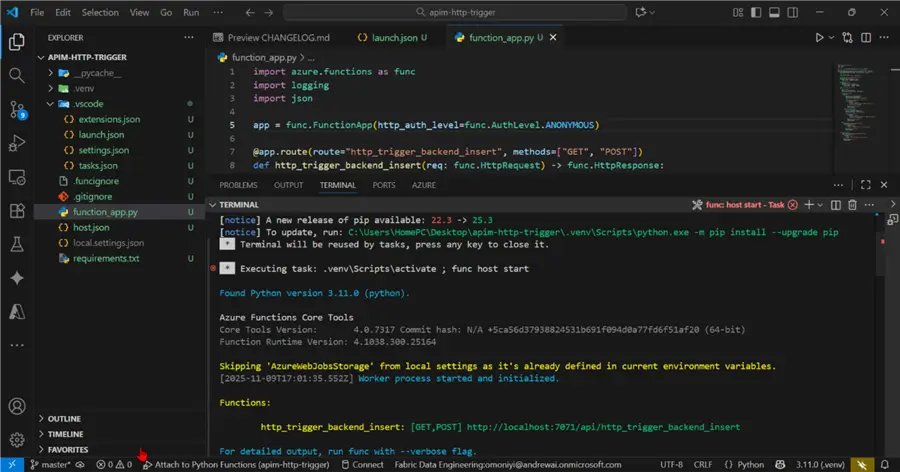The width and height of the screenshot is (900, 472).
Task: Open host.json in the explorer
Action: 91,227
